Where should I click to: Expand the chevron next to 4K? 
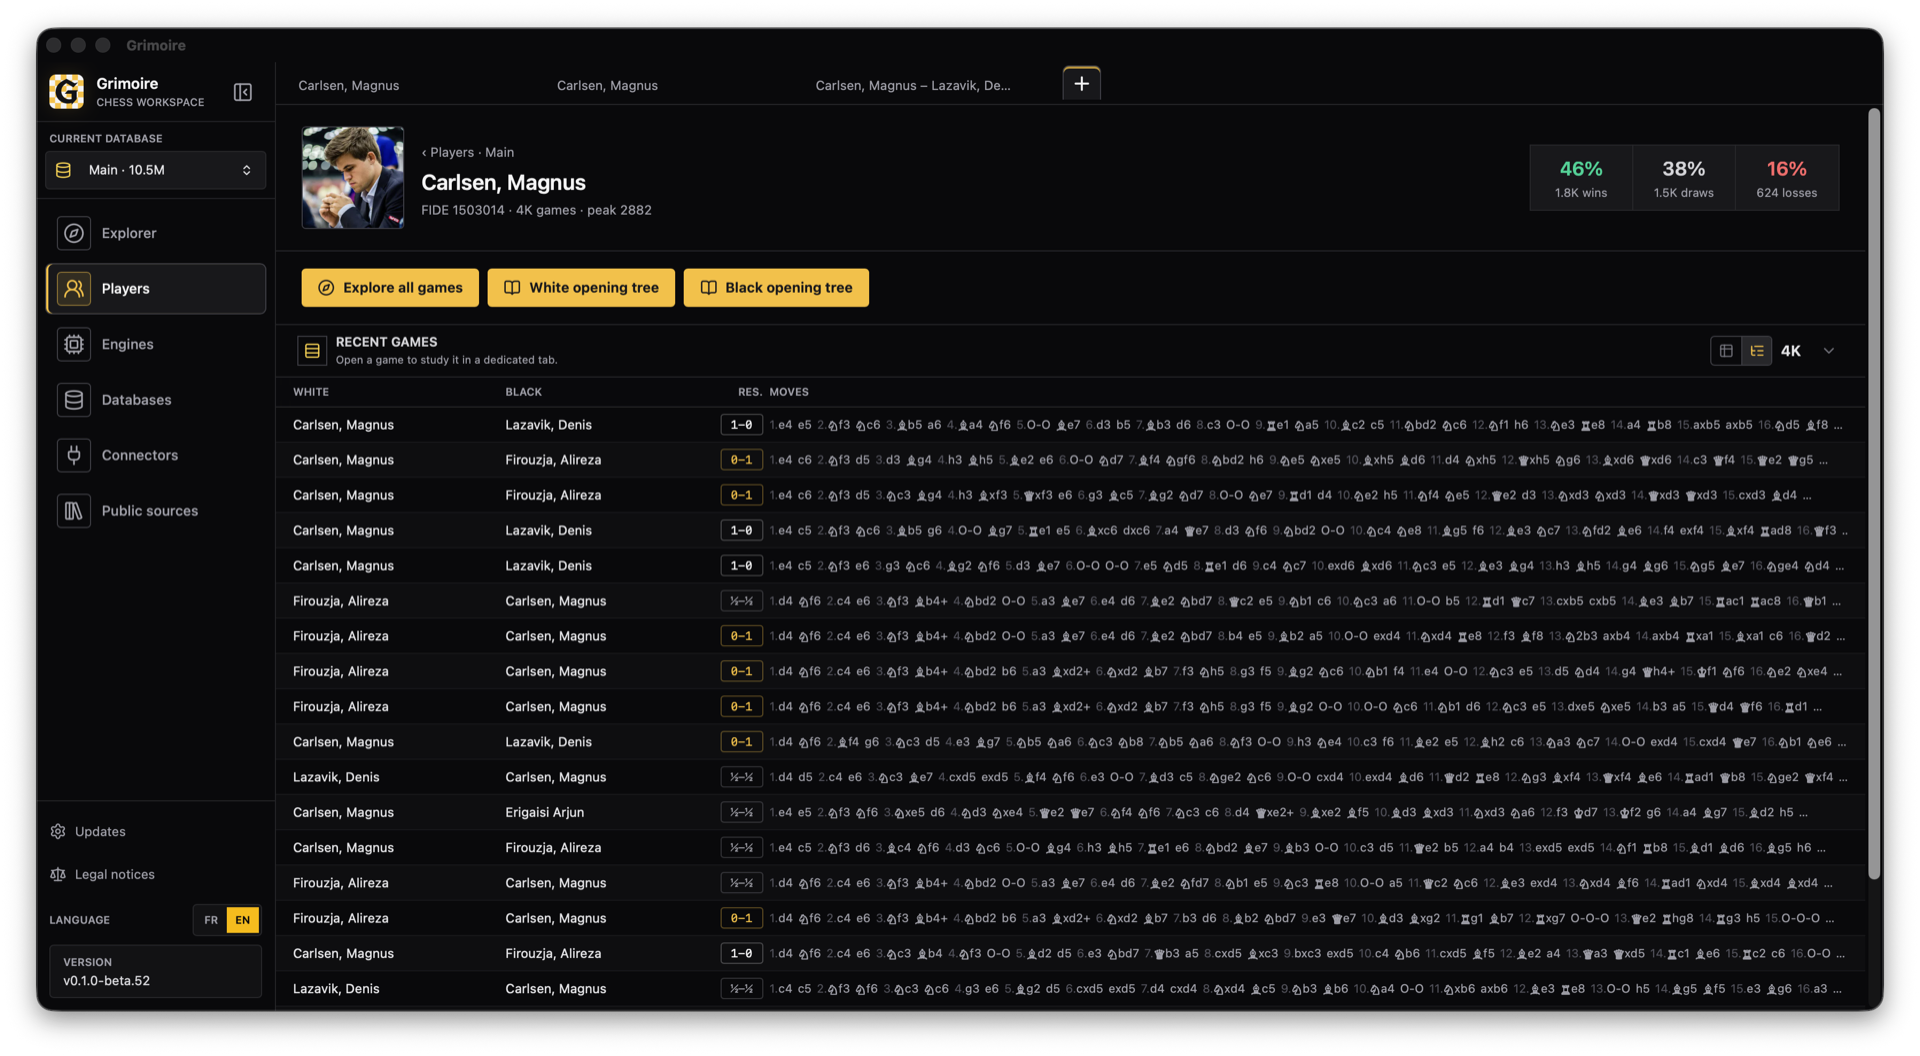click(1829, 351)
